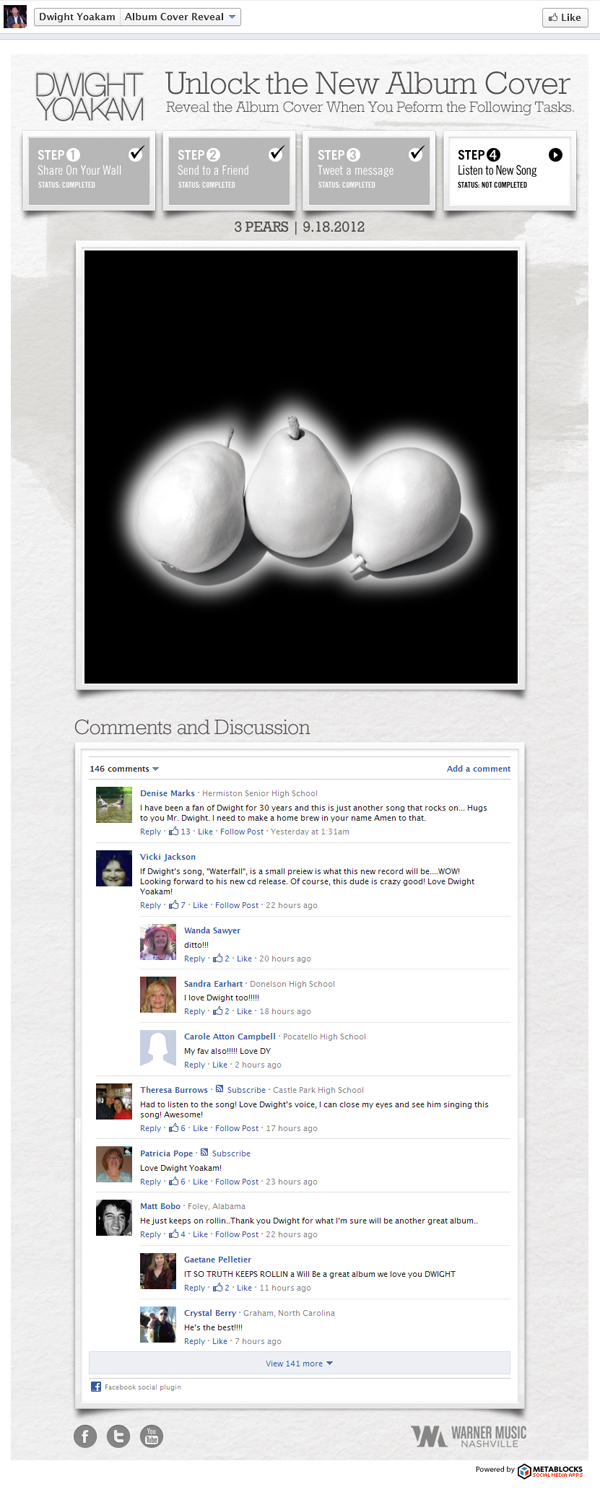The image size is (600, 1492).
Task: Click the Step 2 completed checkmark
Action: [x=277, y=153]
